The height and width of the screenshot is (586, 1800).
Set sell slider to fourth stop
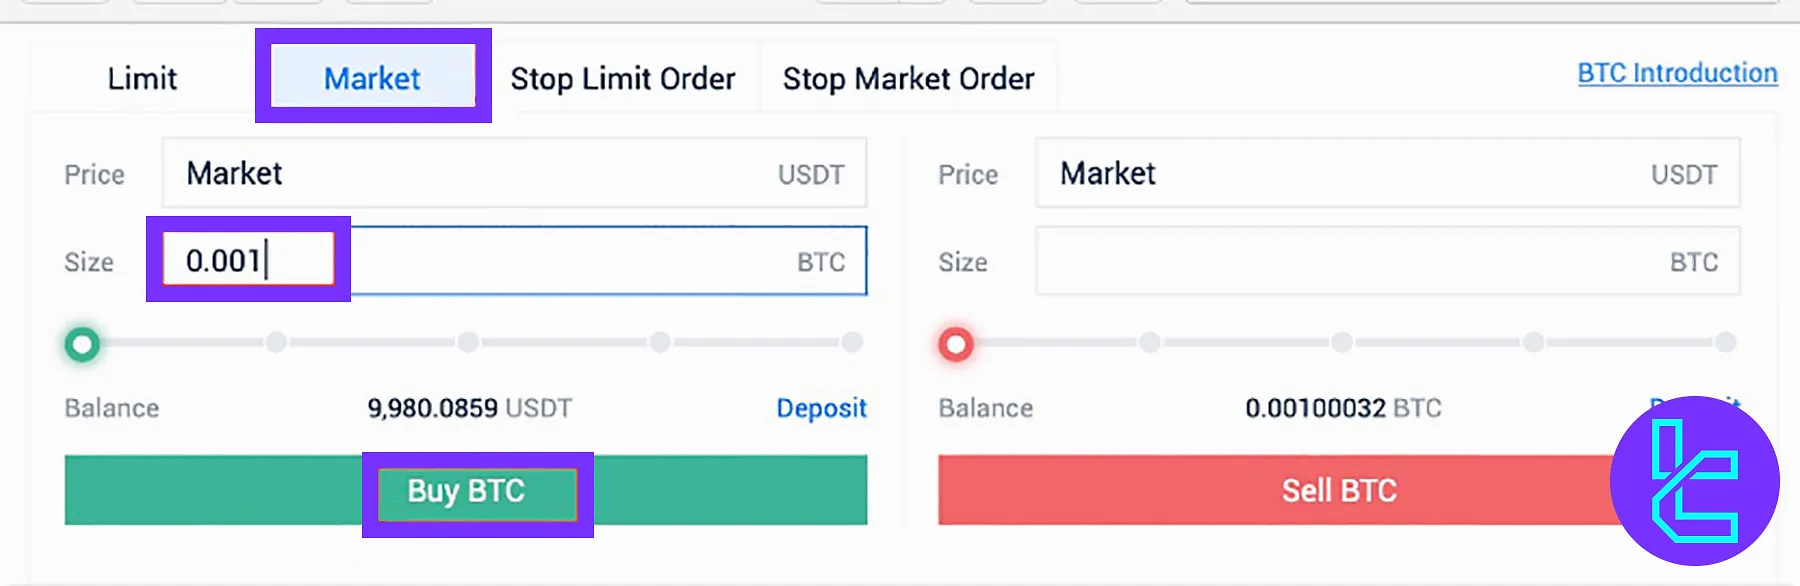[x=1534, y=343]
